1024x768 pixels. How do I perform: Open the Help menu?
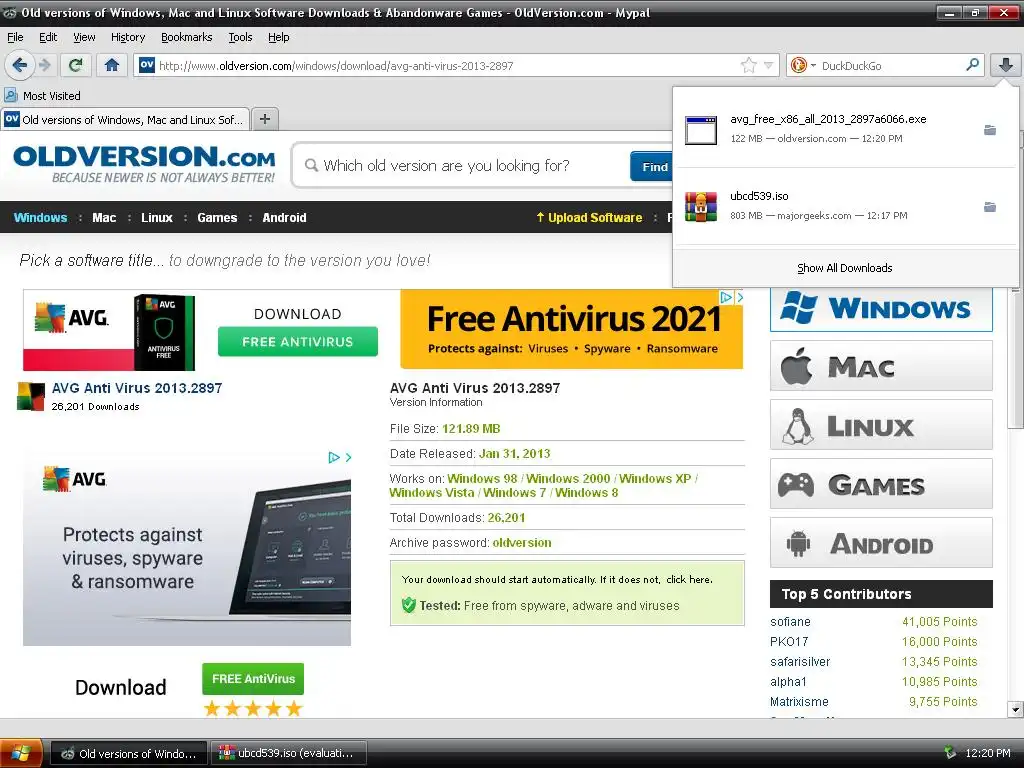[279, 37]
